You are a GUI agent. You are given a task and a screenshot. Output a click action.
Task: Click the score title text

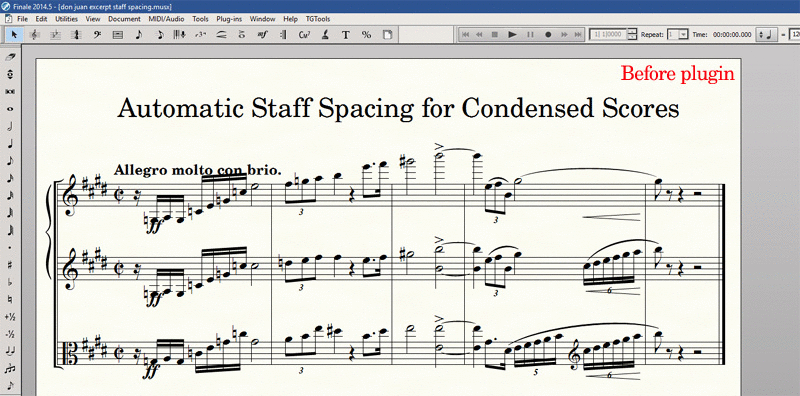398,108
